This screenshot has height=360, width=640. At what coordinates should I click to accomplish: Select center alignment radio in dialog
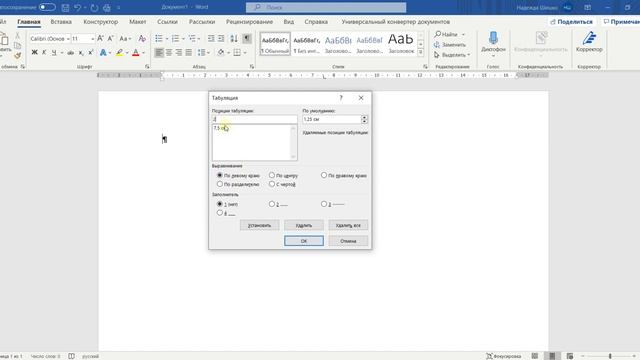click(272, 175)
